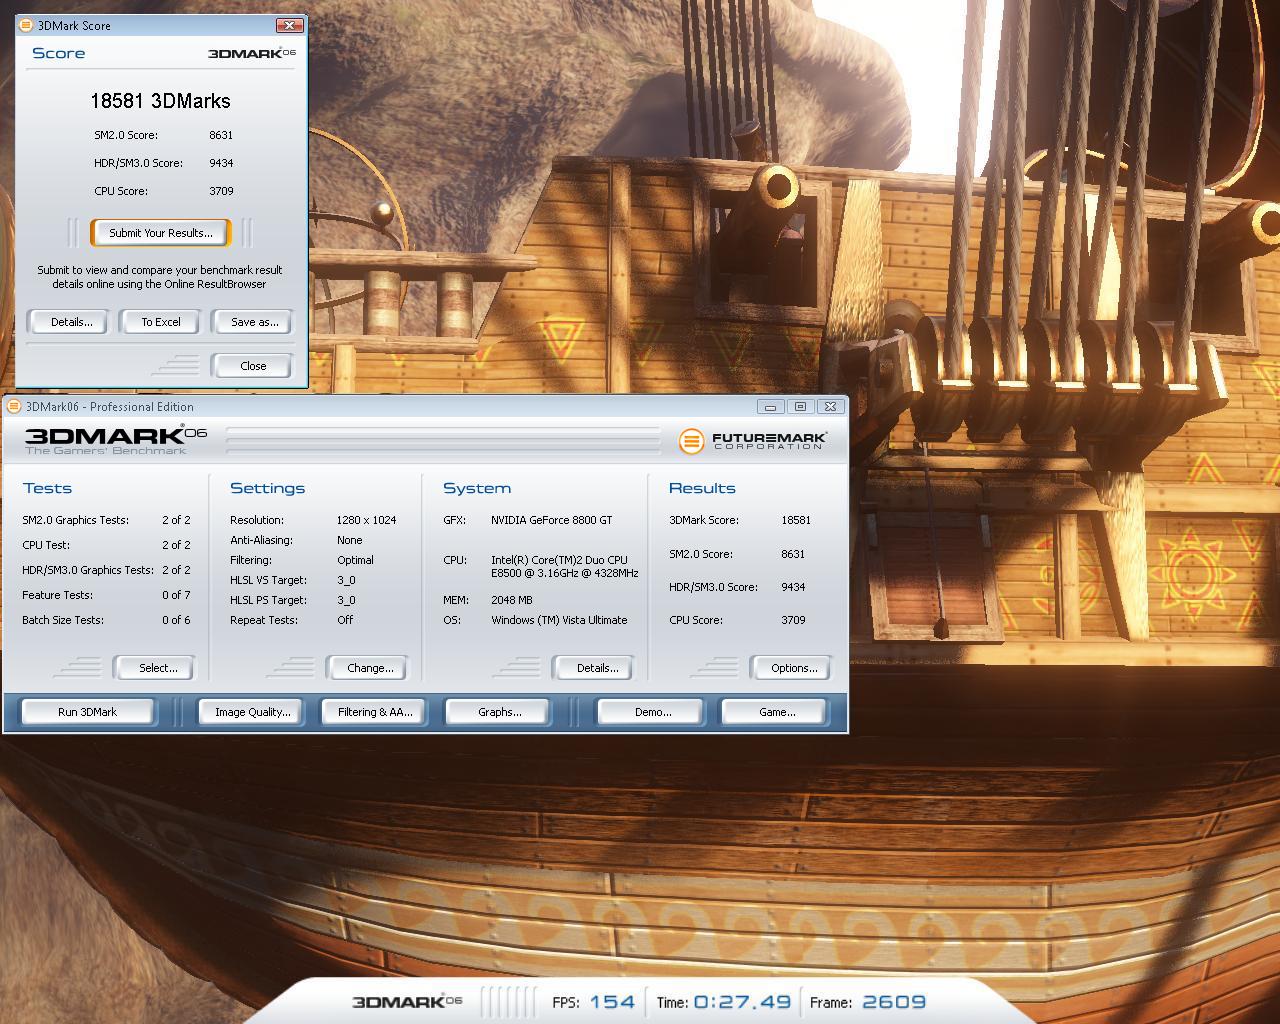Close the 3DMark Score window
Screen dimensions: 1280x1024
[289, 25]
